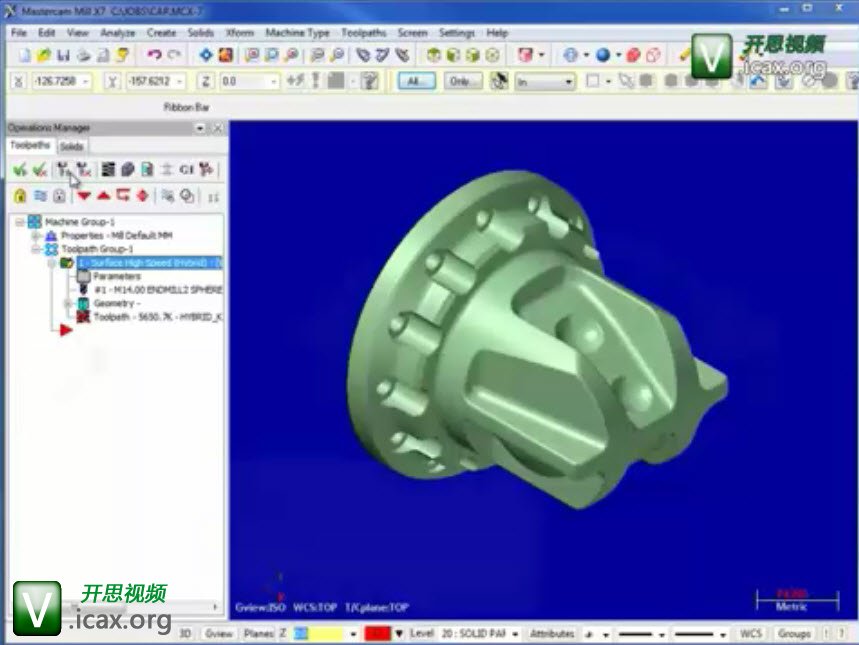Image resolution: width=859 pixels, height=645 pixels.
Task: Click the red shaded solid icon
Action: point(634,55)
